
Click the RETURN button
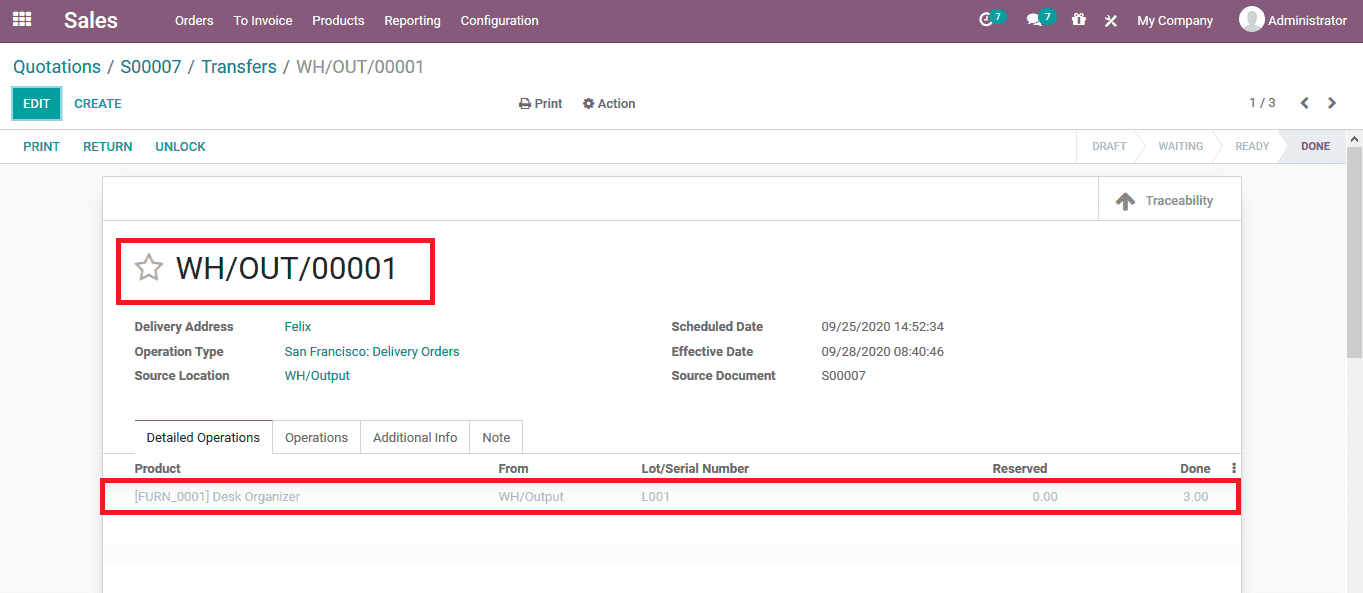click(x=108, y=147)
